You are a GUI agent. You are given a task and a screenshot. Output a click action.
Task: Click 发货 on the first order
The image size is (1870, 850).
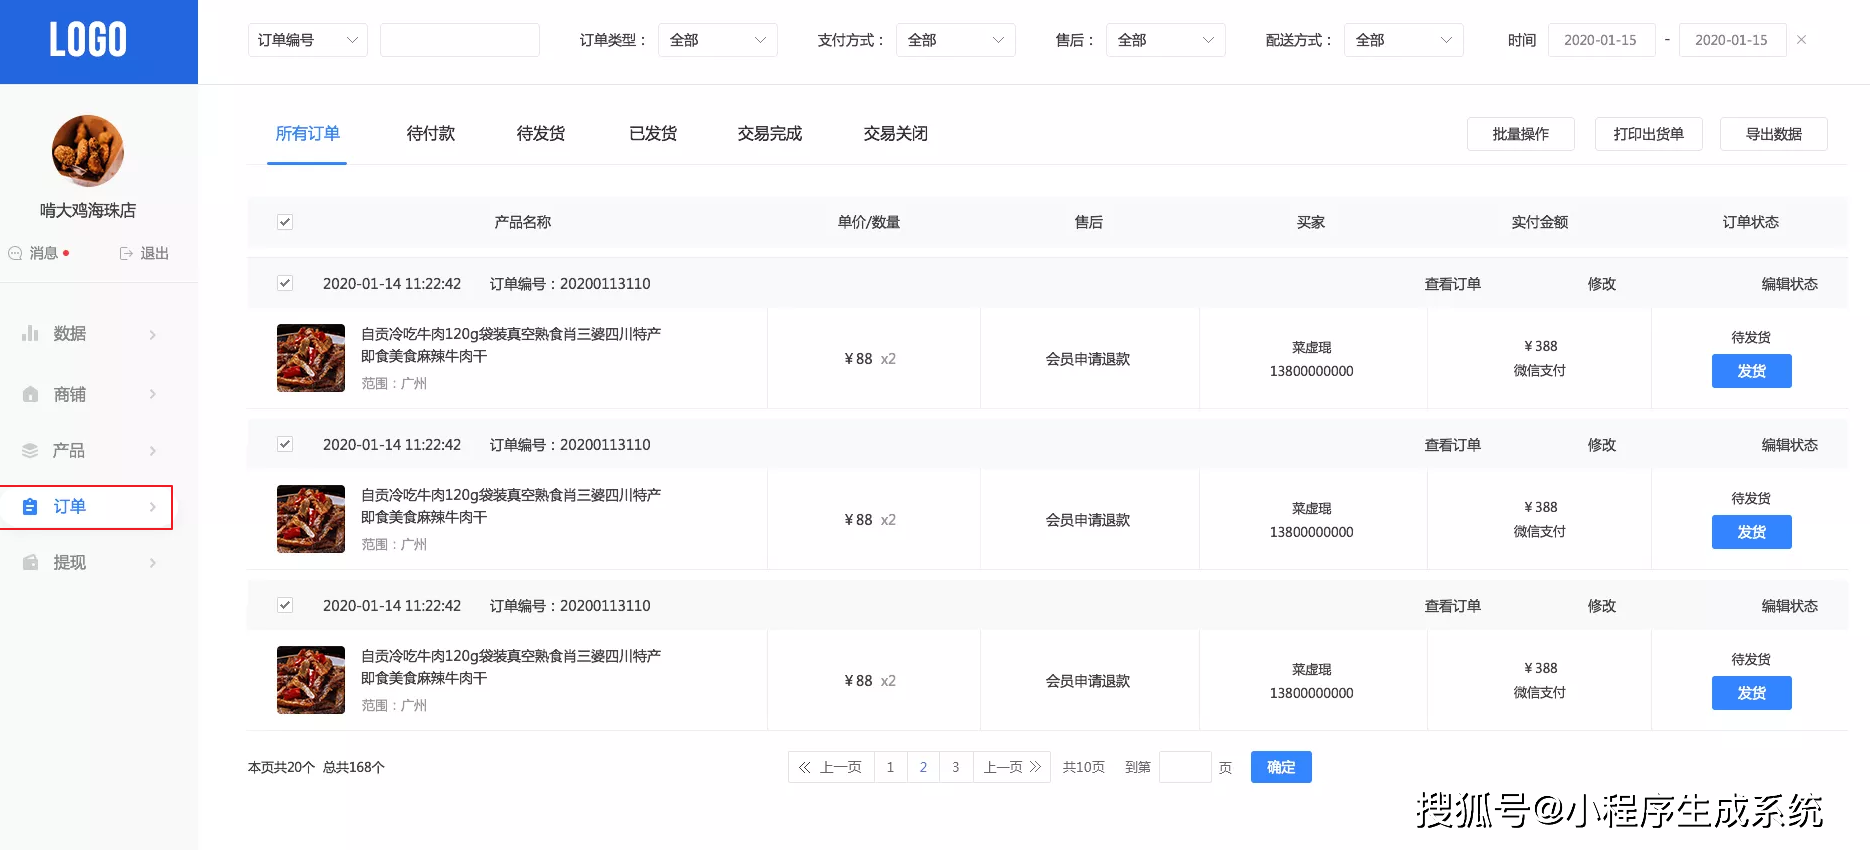click(x=1752, y=371)
